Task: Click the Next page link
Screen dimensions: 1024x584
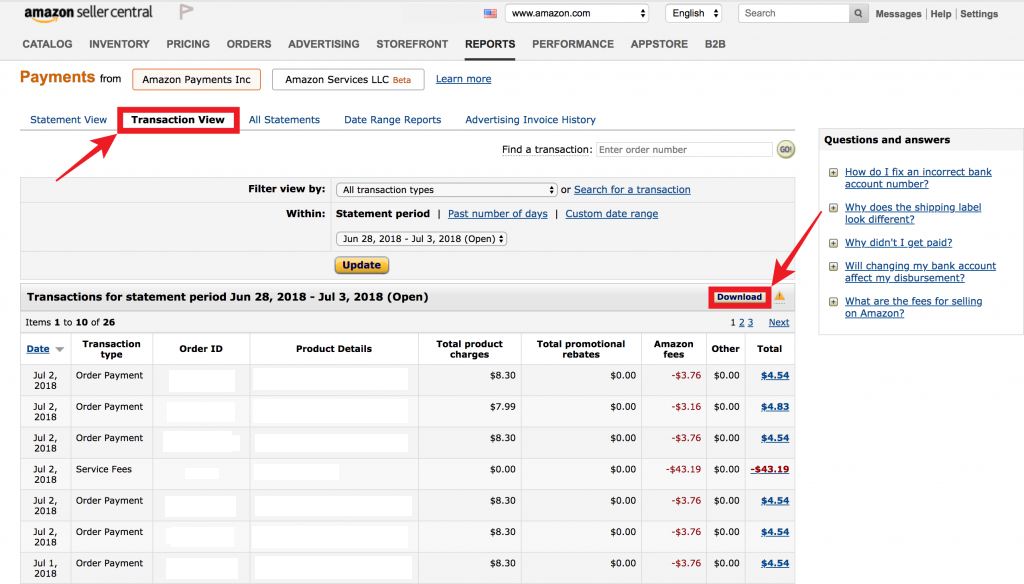Action: pyautogui.click(x=778, y=322)
